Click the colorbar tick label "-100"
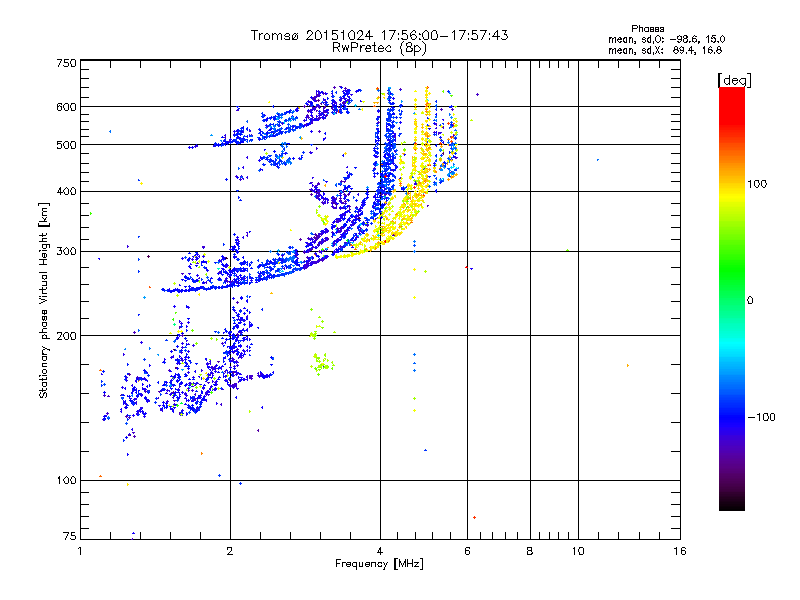Image resolution: width=800 pixels, height=600 pixels. coord(761,417)
